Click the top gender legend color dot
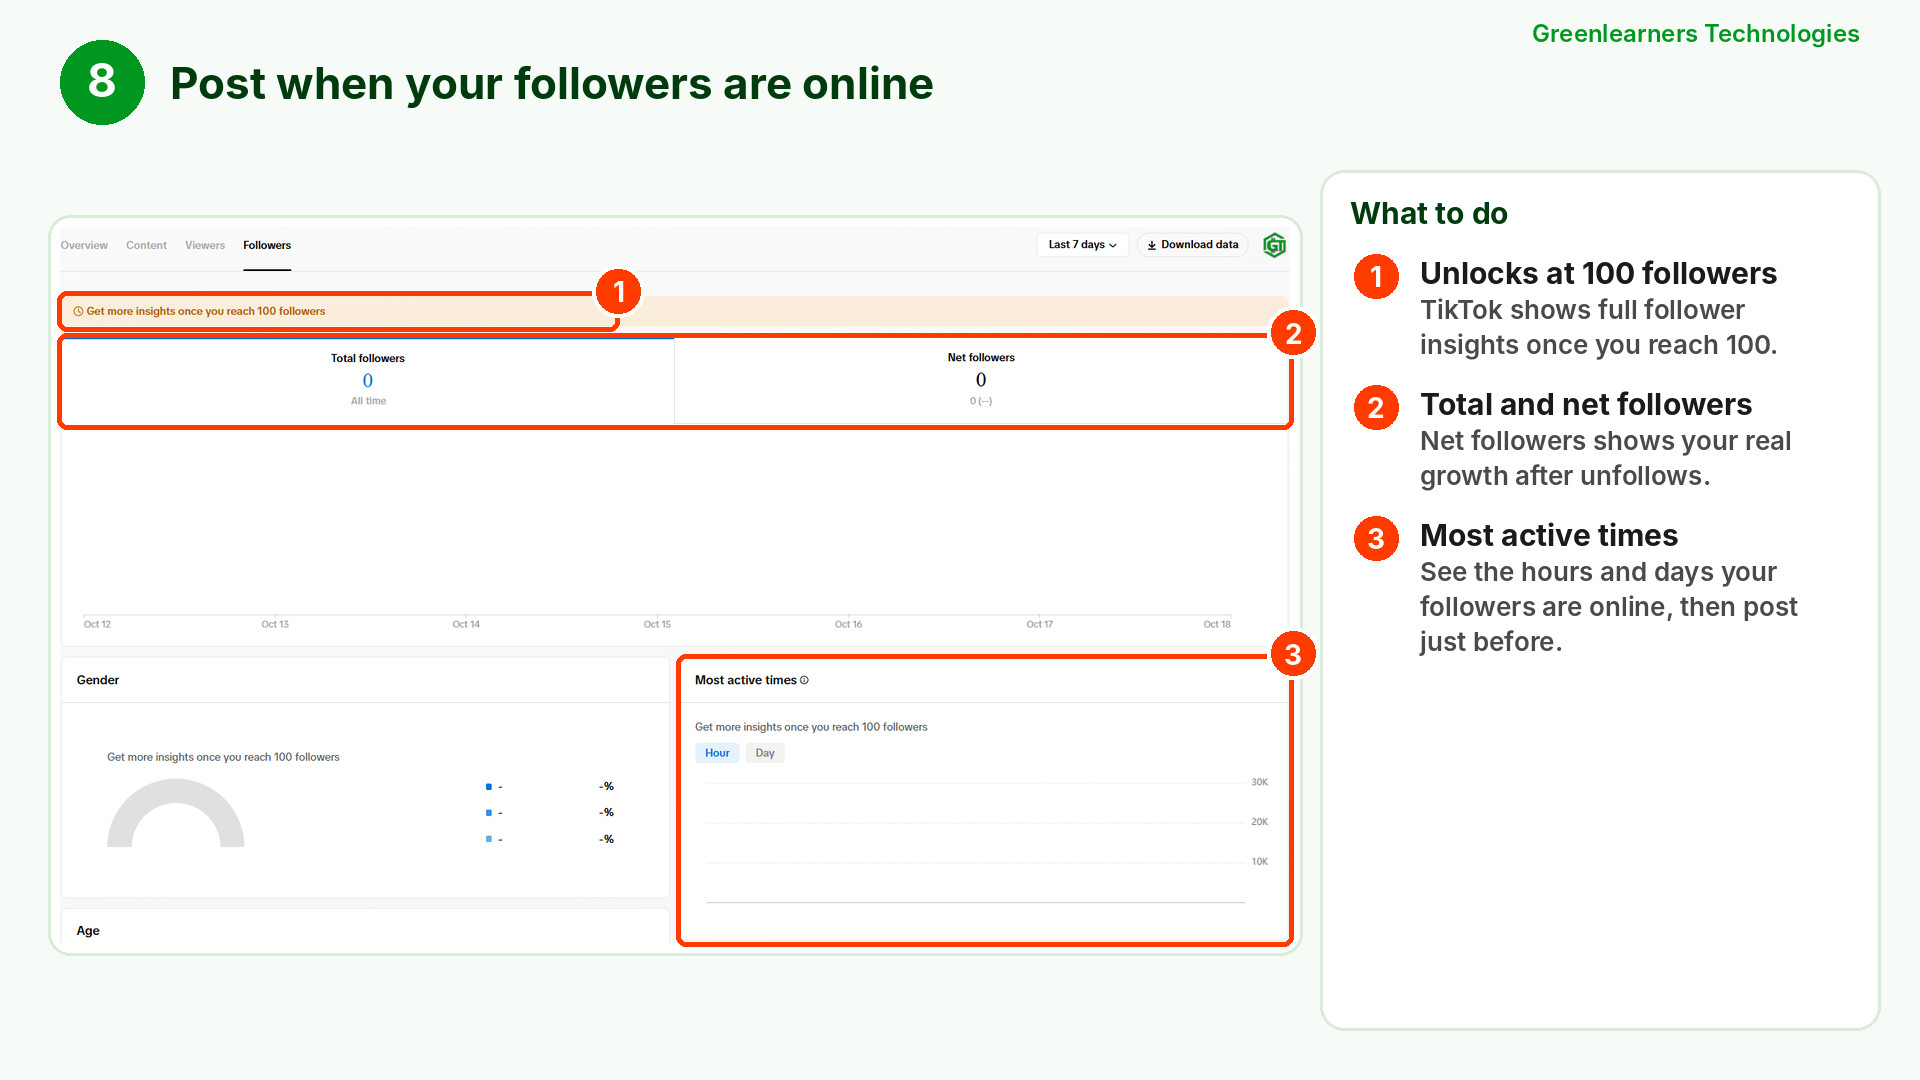 (x=488, y=787)
